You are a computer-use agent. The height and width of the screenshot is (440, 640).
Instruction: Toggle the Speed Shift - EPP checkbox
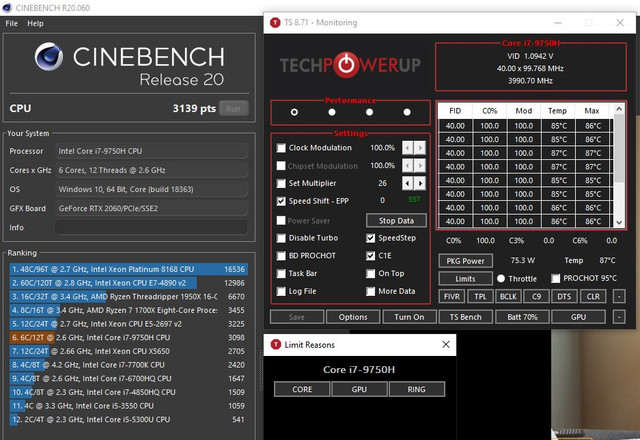coord(281,201)
